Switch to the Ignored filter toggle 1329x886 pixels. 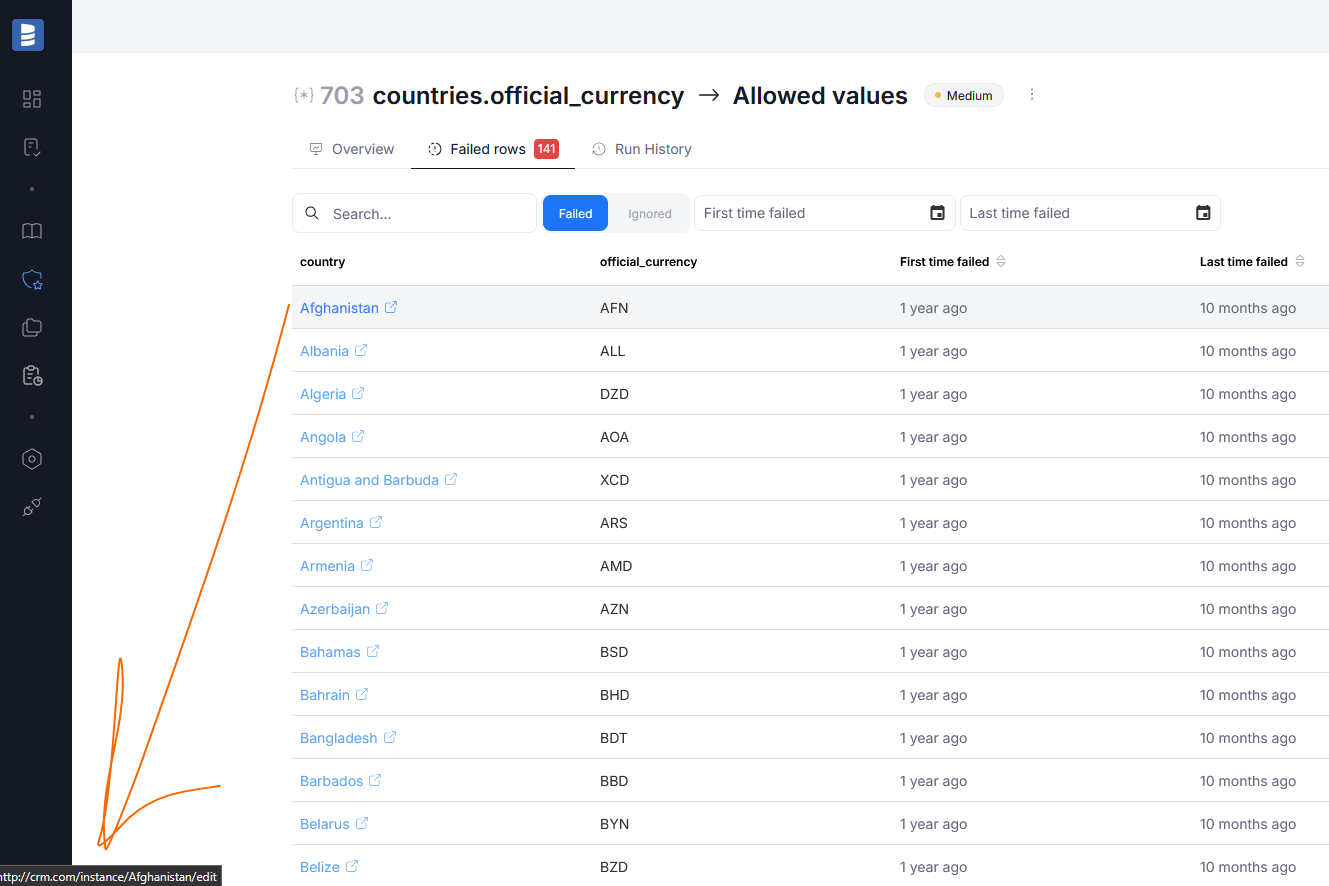[x=649, y=213]
